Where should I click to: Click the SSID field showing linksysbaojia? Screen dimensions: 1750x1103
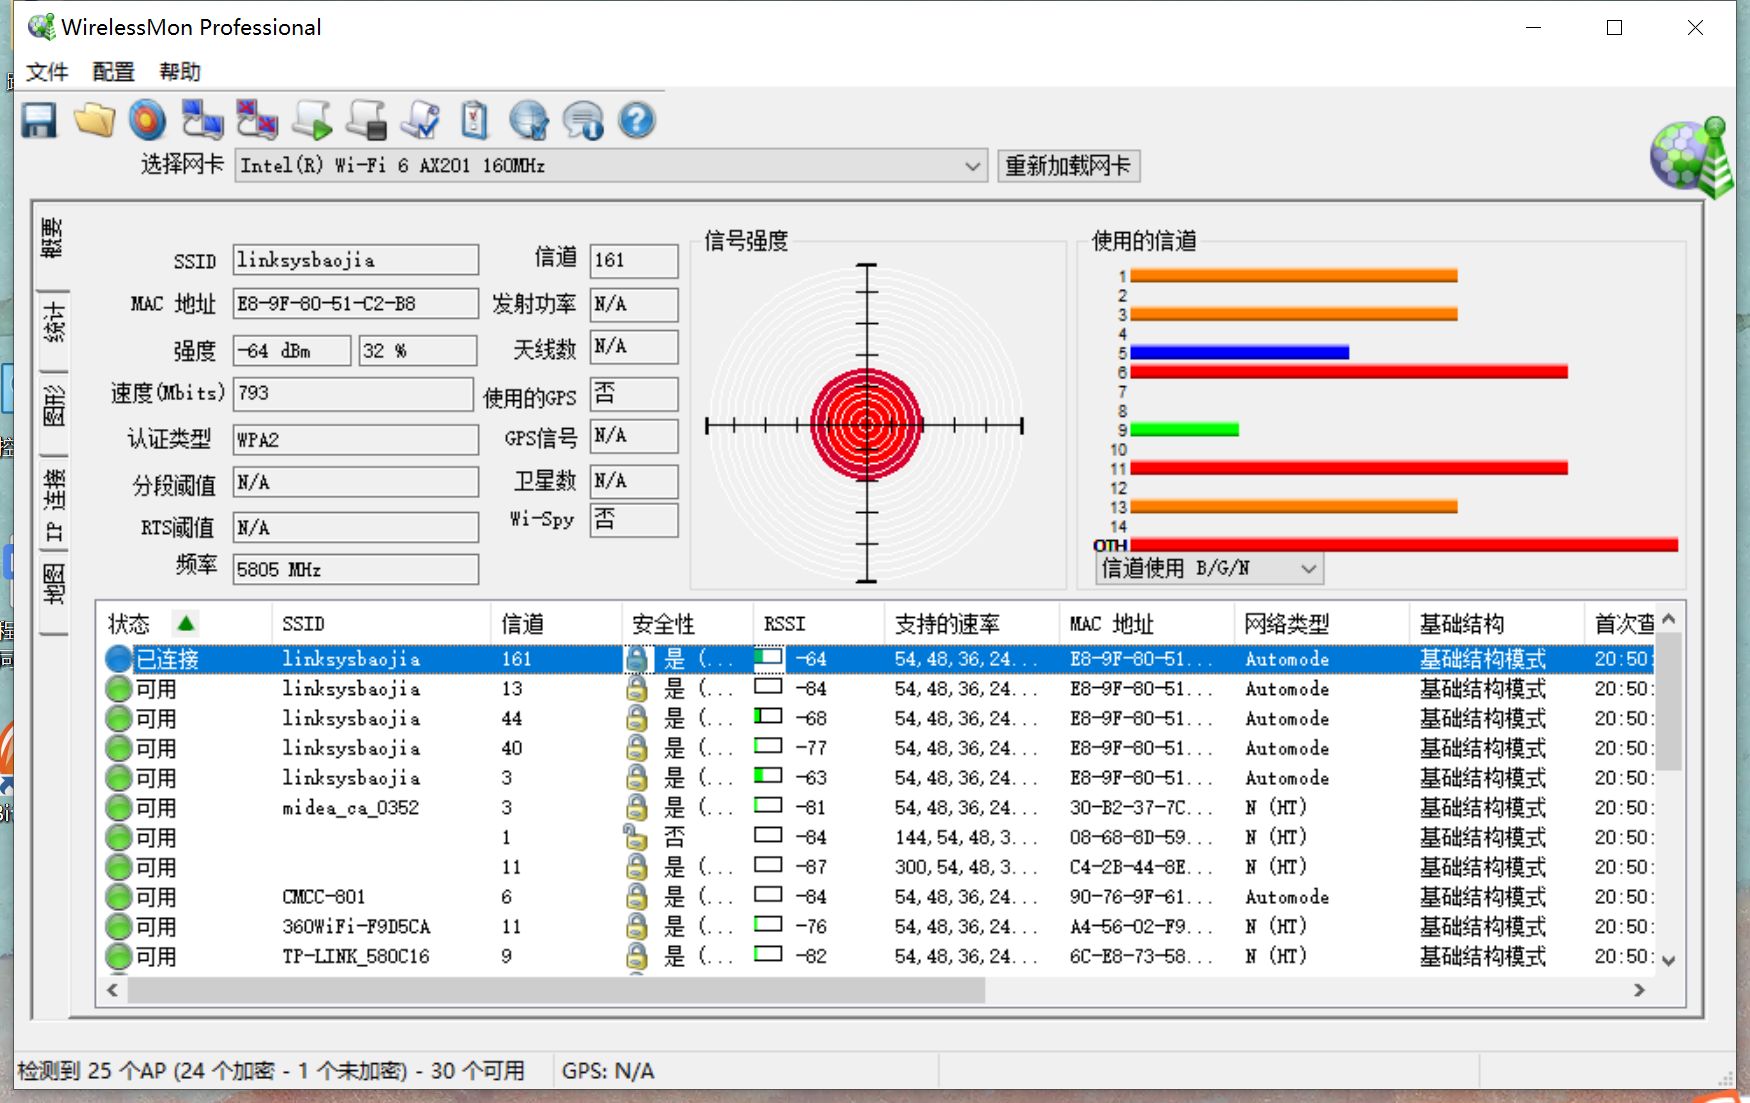point(356,260)
